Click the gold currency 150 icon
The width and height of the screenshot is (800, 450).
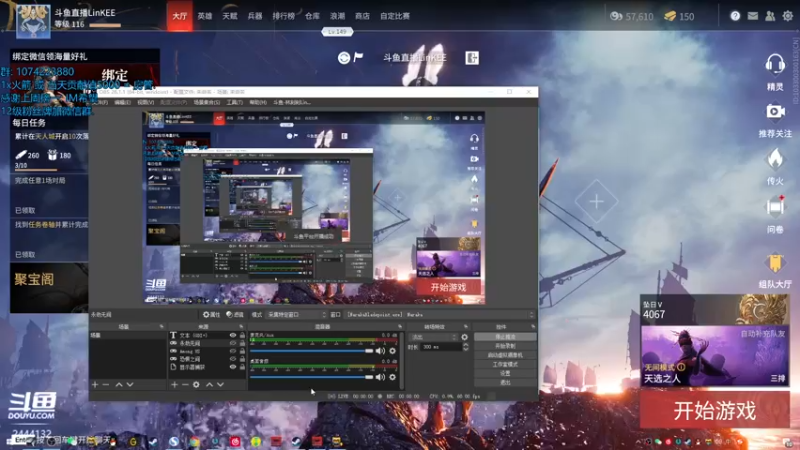(670, 16)
